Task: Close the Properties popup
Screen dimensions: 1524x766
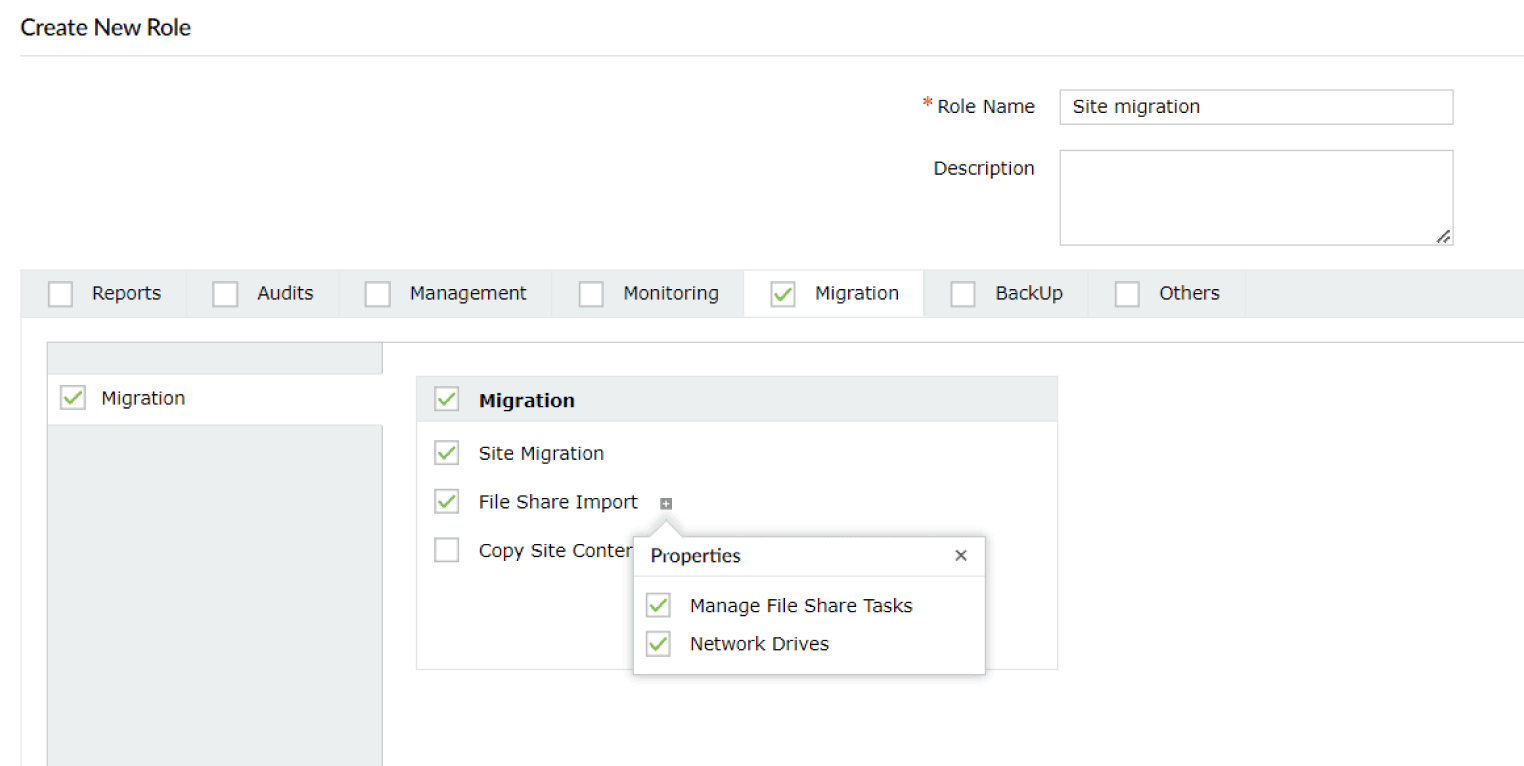Action: tap(961, 556)
